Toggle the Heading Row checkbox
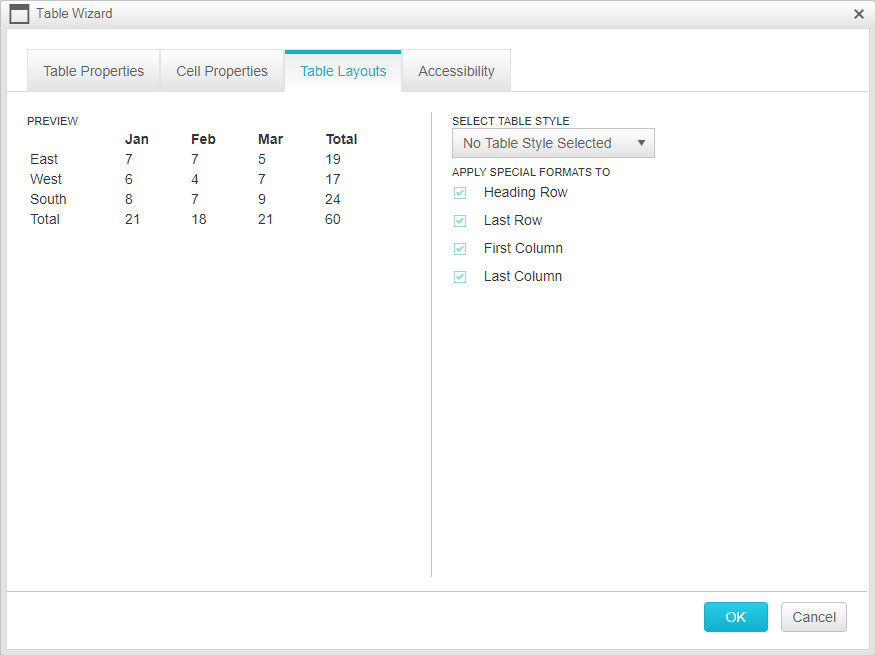This screenshot has width=875, height=655. 460,193
